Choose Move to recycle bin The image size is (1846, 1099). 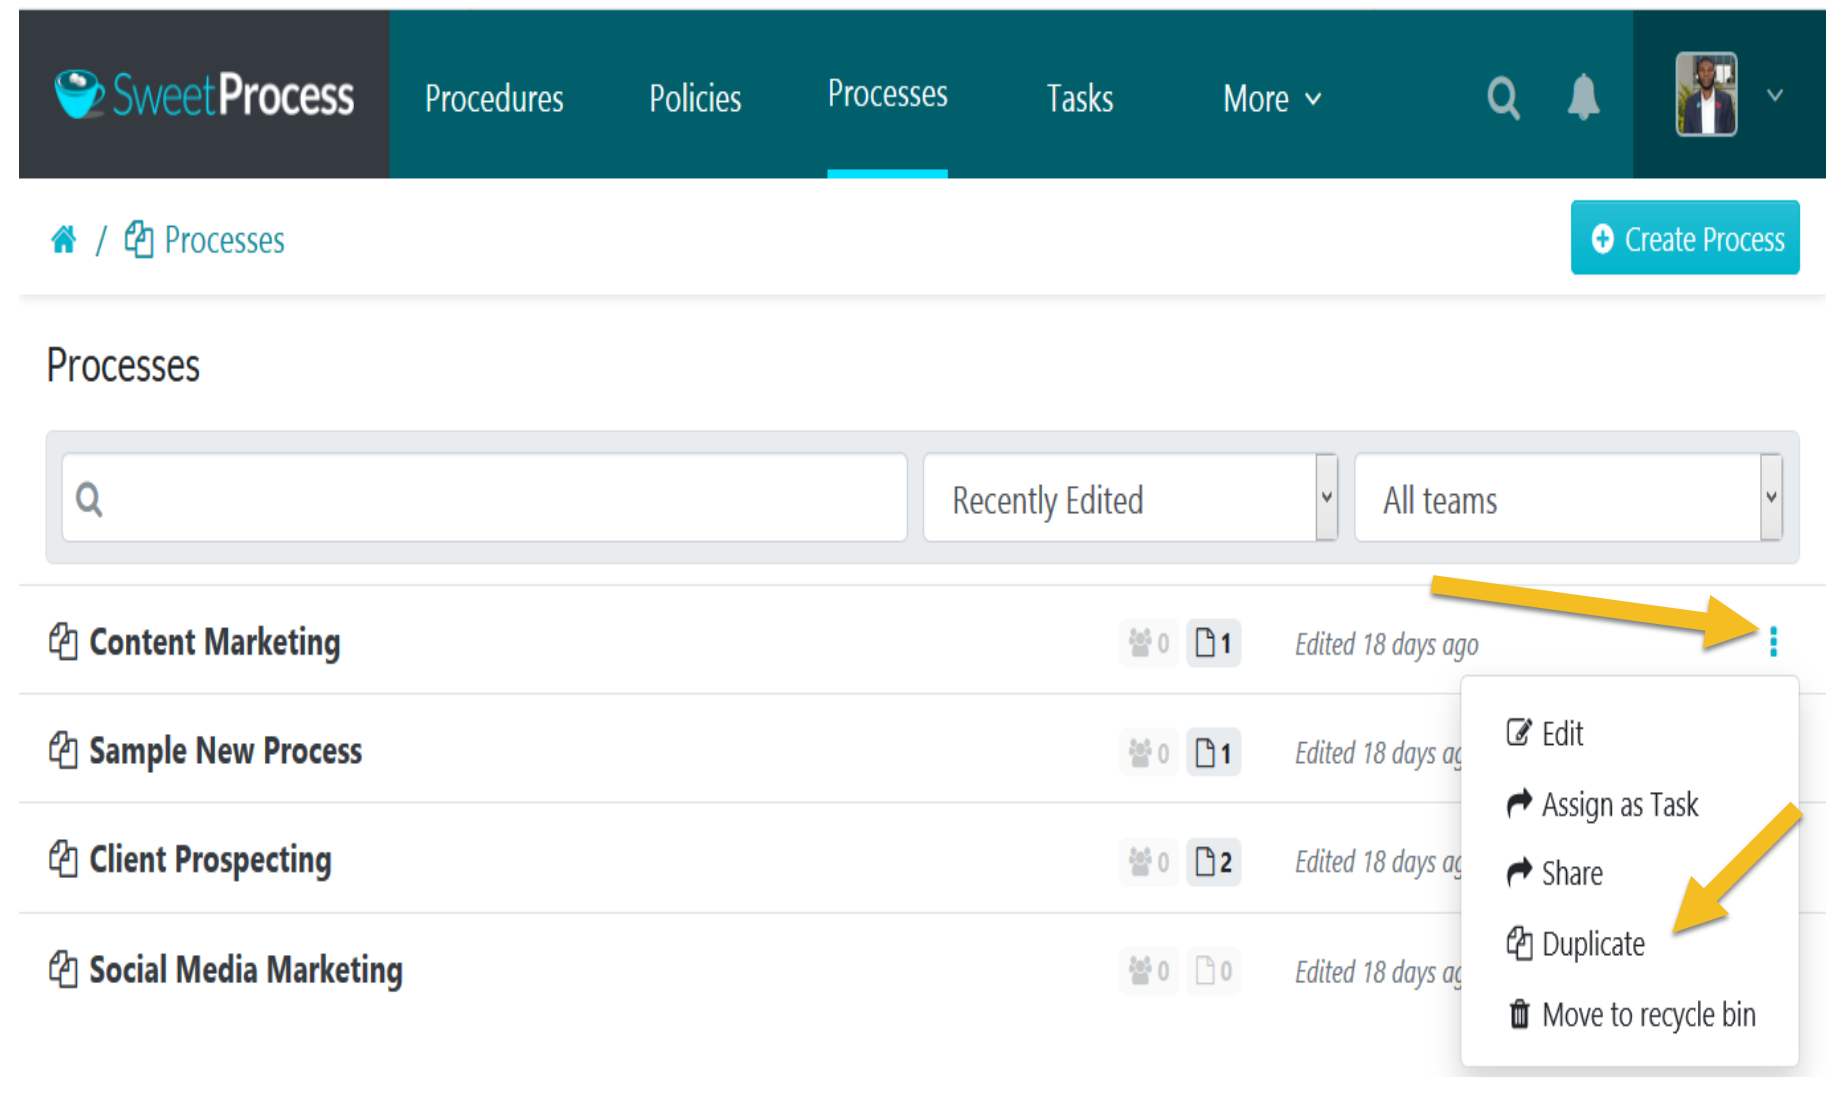pos(1631,1014)
